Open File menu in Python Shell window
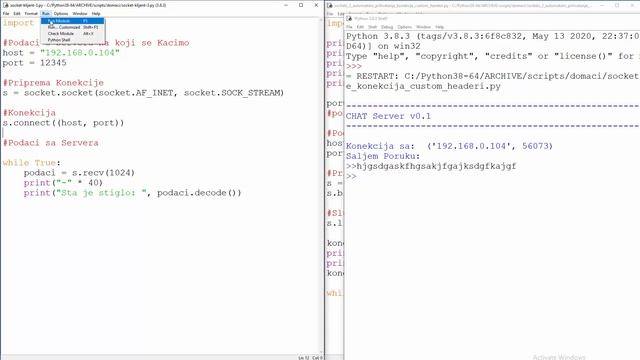Screen dimensions: 640x360 (x=349, y=27)
